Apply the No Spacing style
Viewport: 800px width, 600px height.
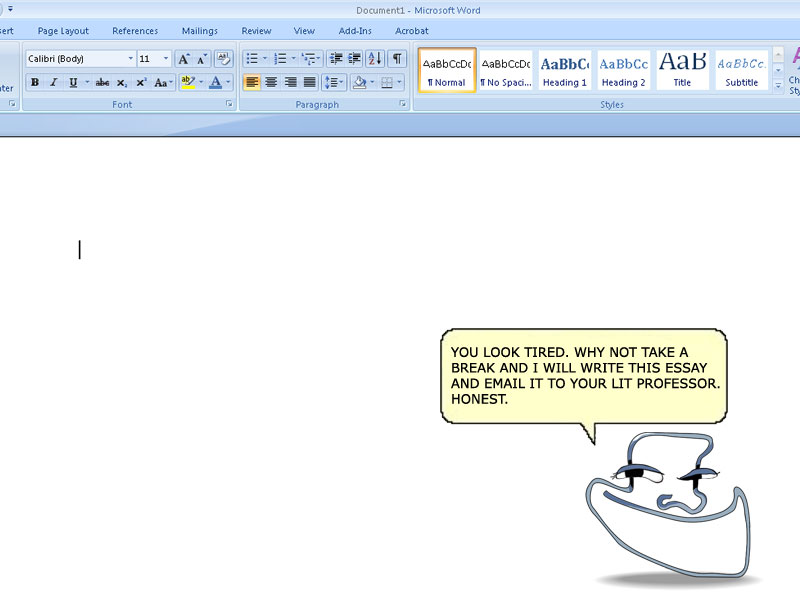pyautogui.click(x=506, y=70)
